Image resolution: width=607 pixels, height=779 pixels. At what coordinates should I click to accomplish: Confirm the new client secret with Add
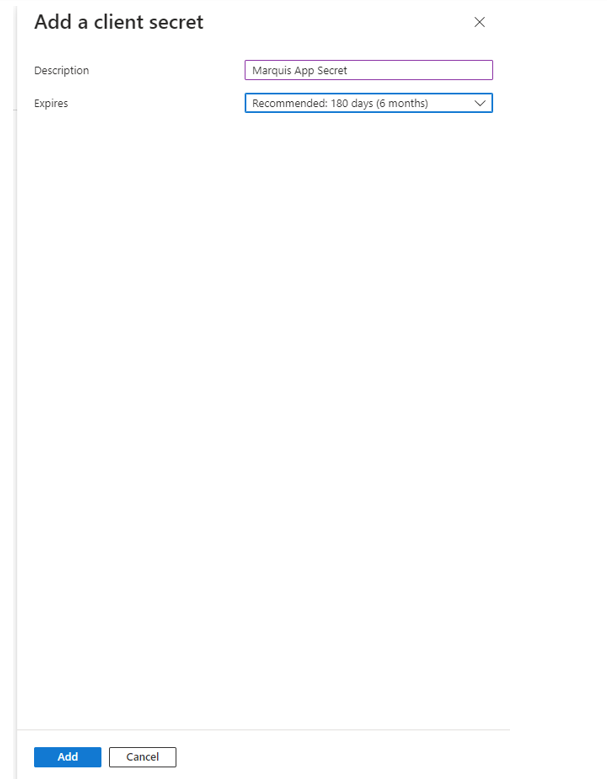click(67, 757)
